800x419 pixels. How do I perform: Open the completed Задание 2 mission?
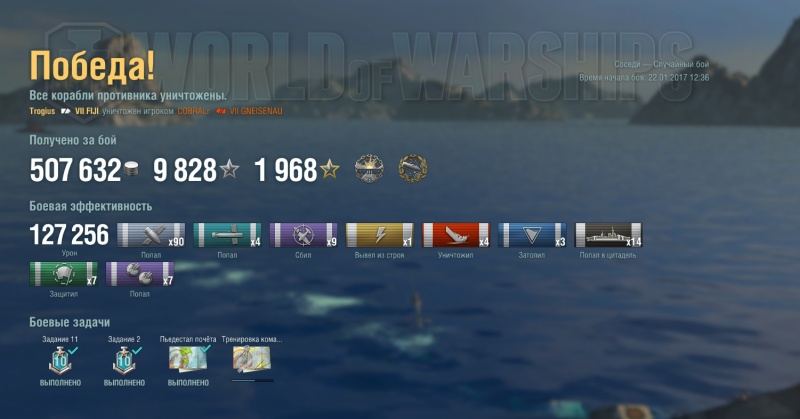point(124,360)
